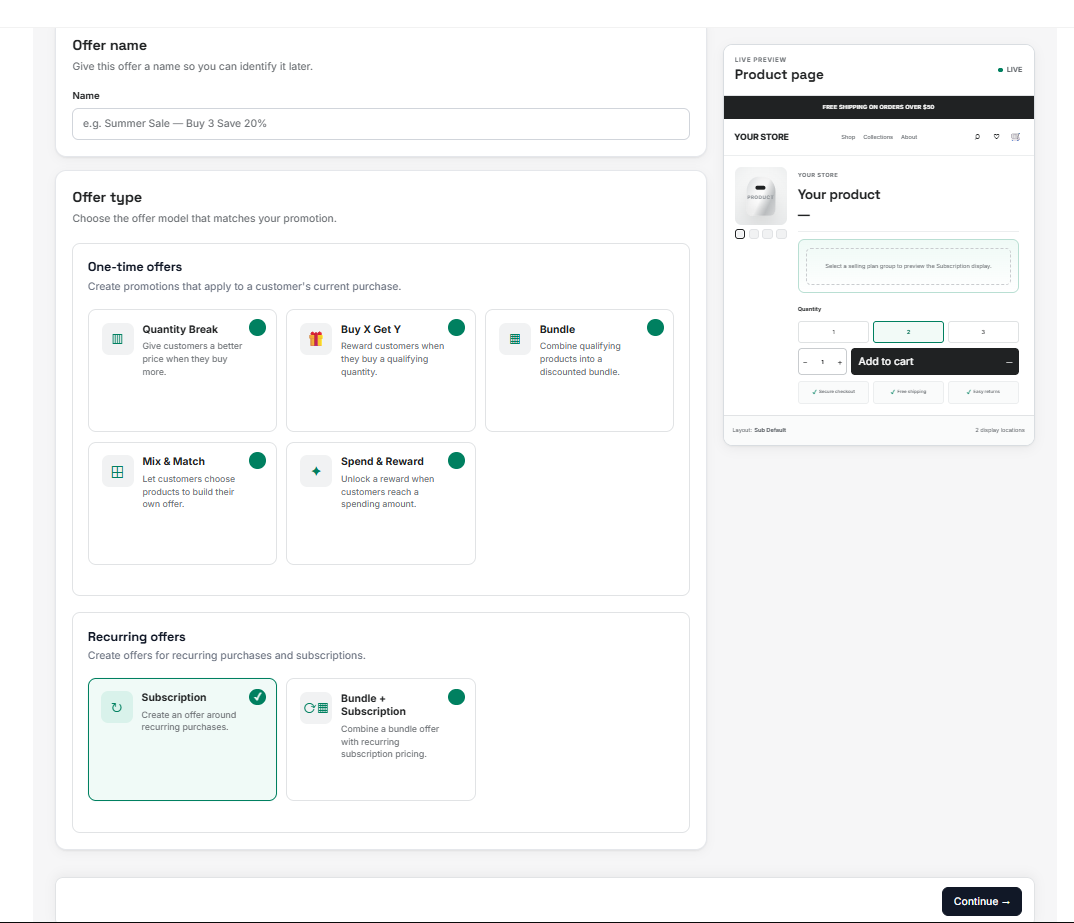Click the preview shopping cart icon
This screenshot has height=923, width=1074.
click(x=1016, y=137)
